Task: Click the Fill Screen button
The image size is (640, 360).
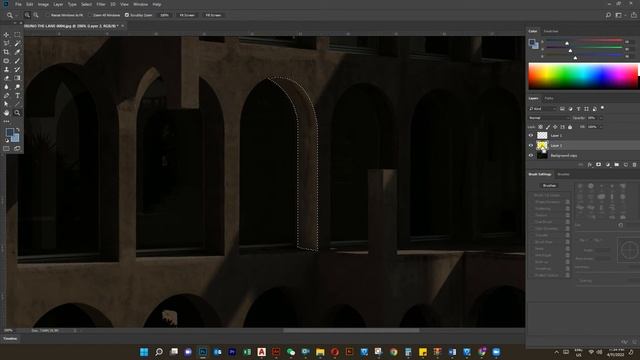Action: 213,15
